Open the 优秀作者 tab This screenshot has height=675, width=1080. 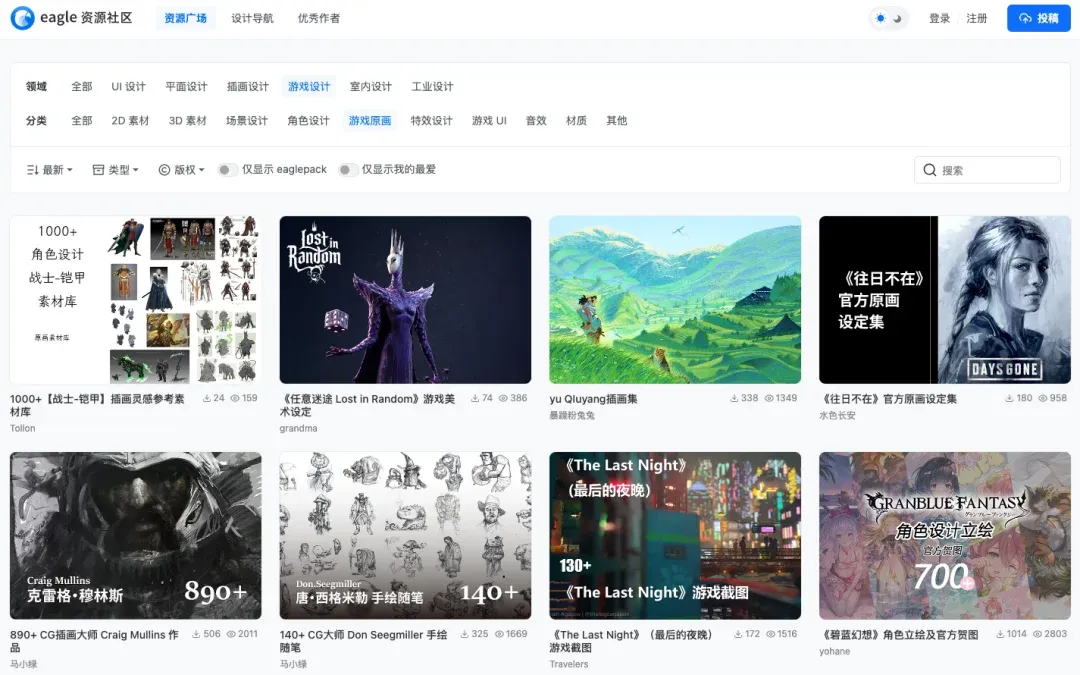coord(319,18)
